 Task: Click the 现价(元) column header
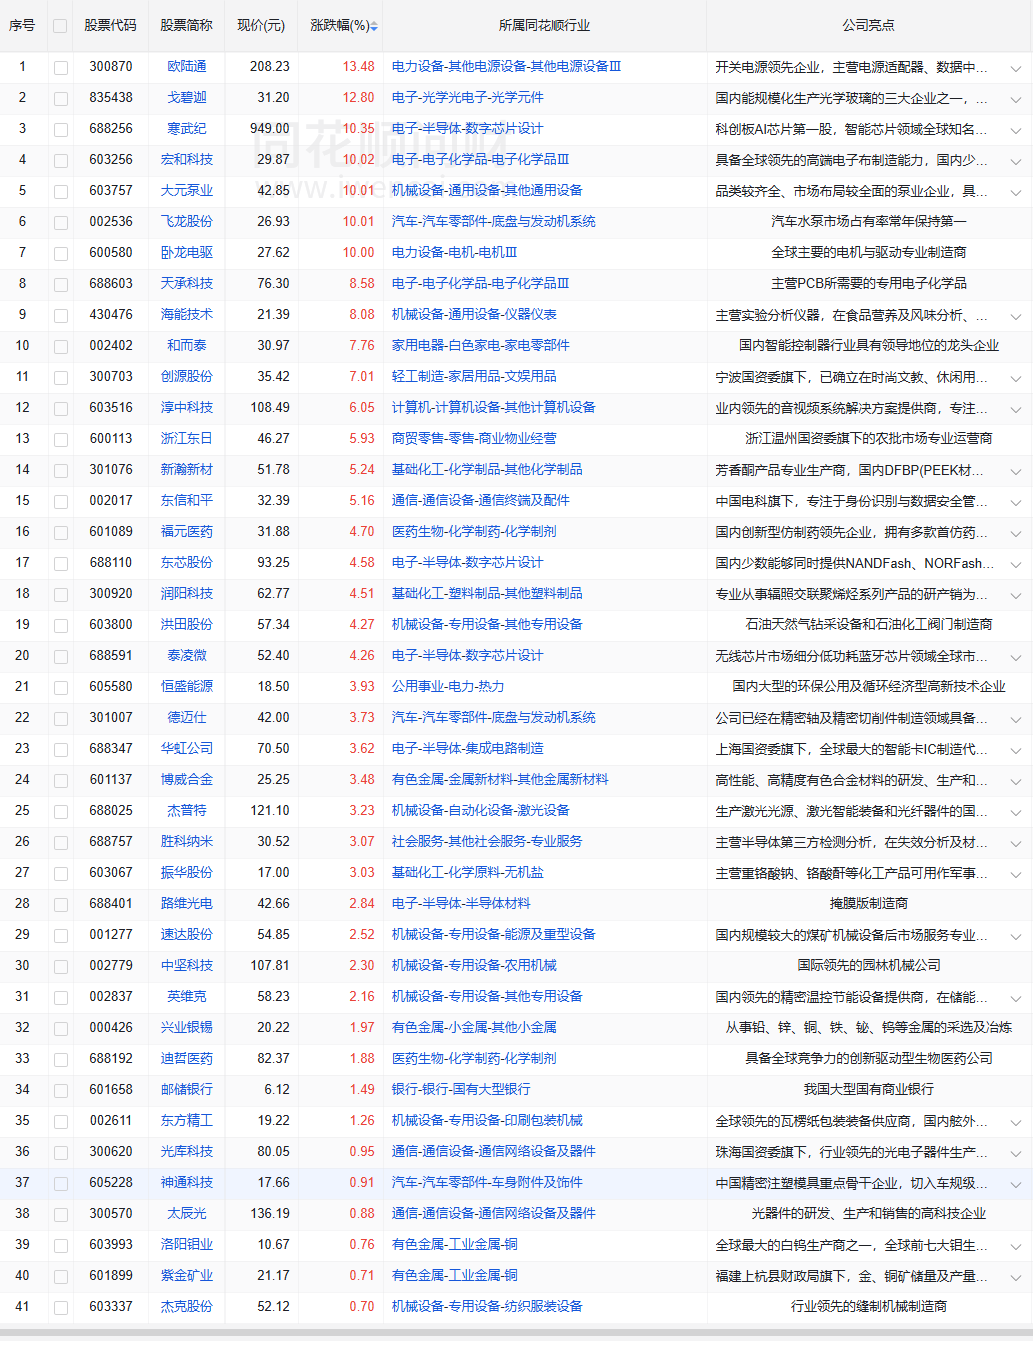point(261,25)
